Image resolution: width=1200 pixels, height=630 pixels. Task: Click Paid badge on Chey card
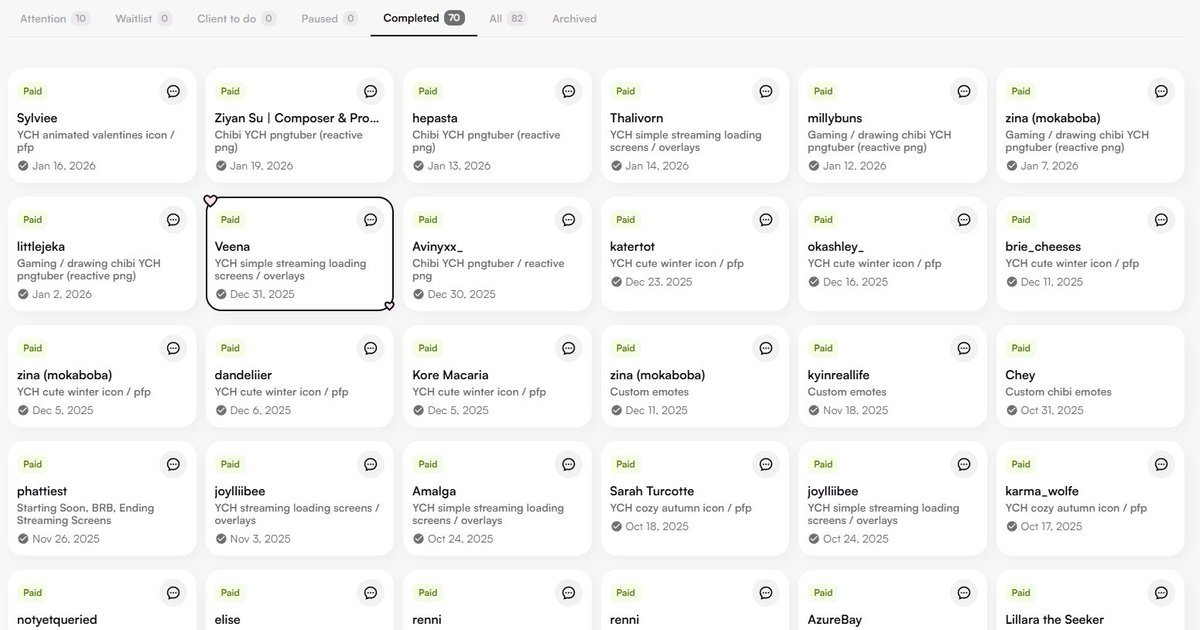pos(1021,348)
